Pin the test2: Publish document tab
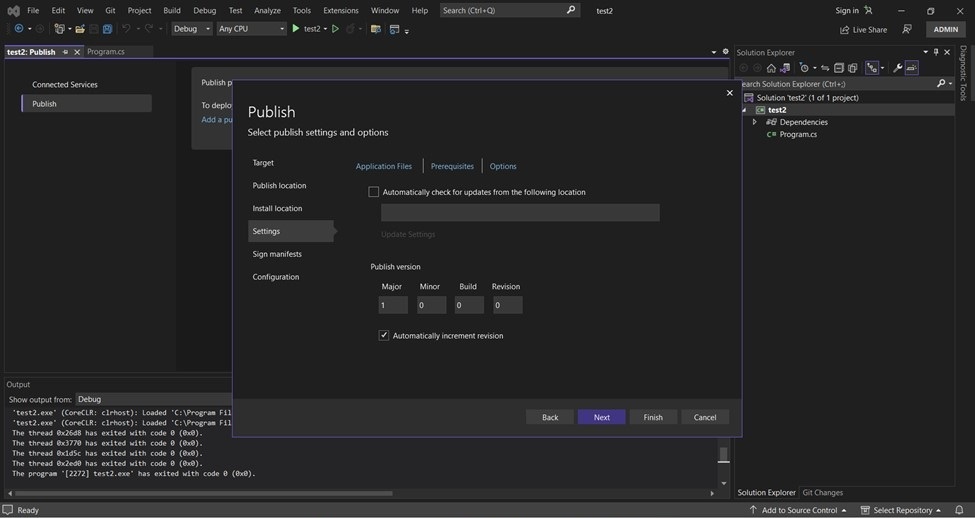This screenshot has width=975, height=518. coord(65,52)
